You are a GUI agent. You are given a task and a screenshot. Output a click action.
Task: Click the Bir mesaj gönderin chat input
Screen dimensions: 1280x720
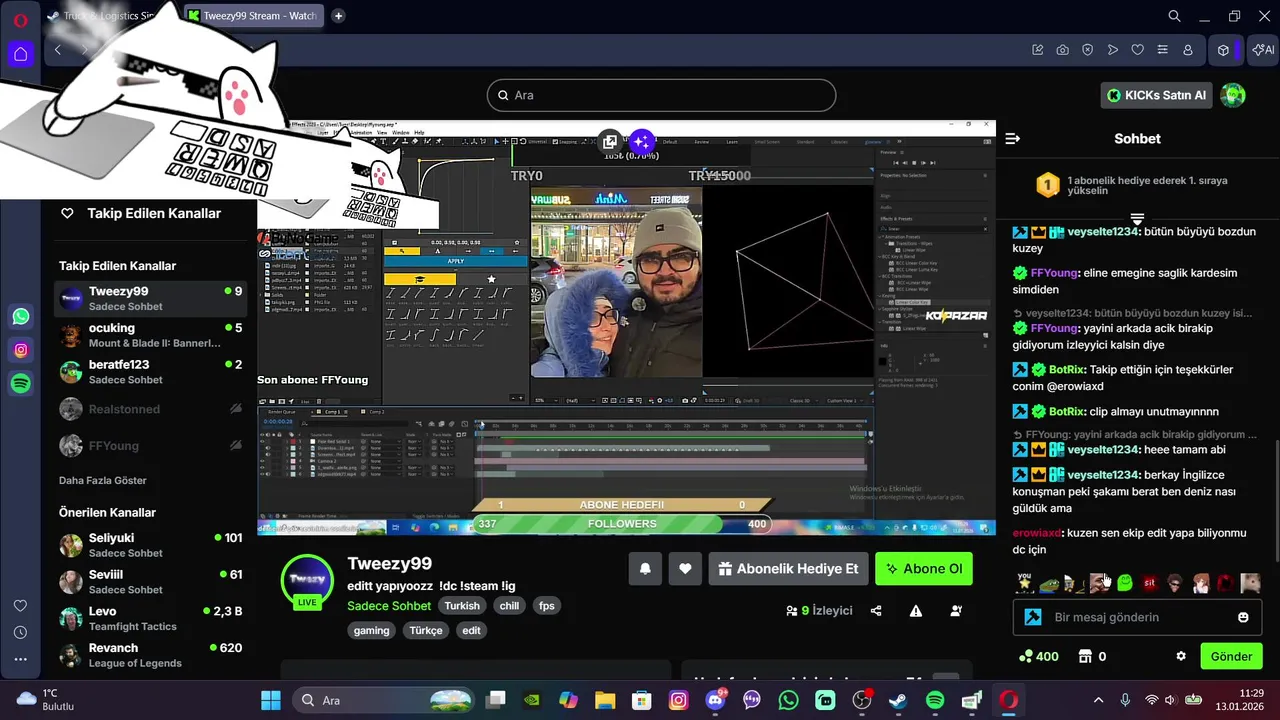1137,617
